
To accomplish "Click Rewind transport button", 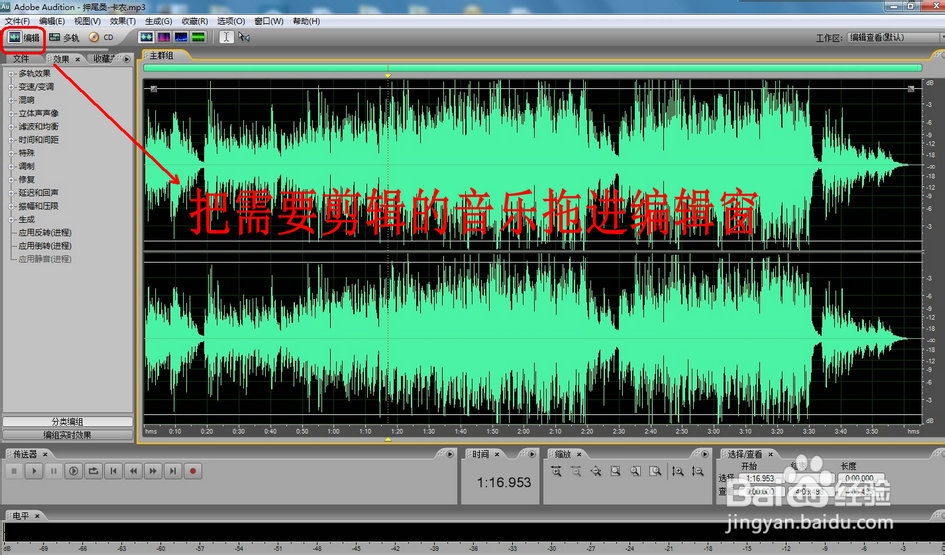I will 133,471.
